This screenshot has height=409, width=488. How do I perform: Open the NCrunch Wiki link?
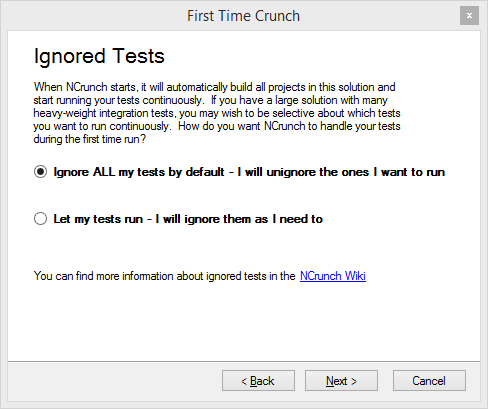[x=333, y=276]
